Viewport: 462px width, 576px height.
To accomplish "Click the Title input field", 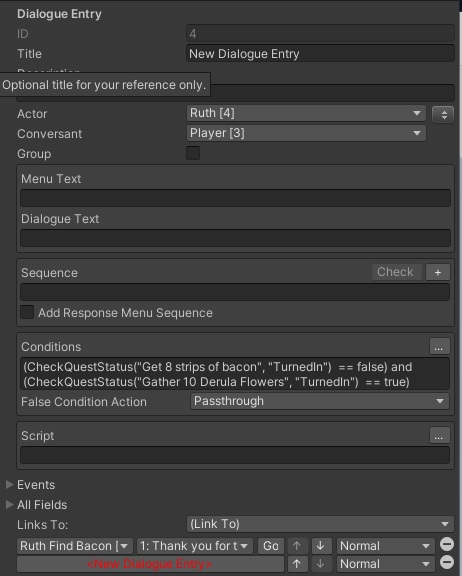I will [320, 54].
